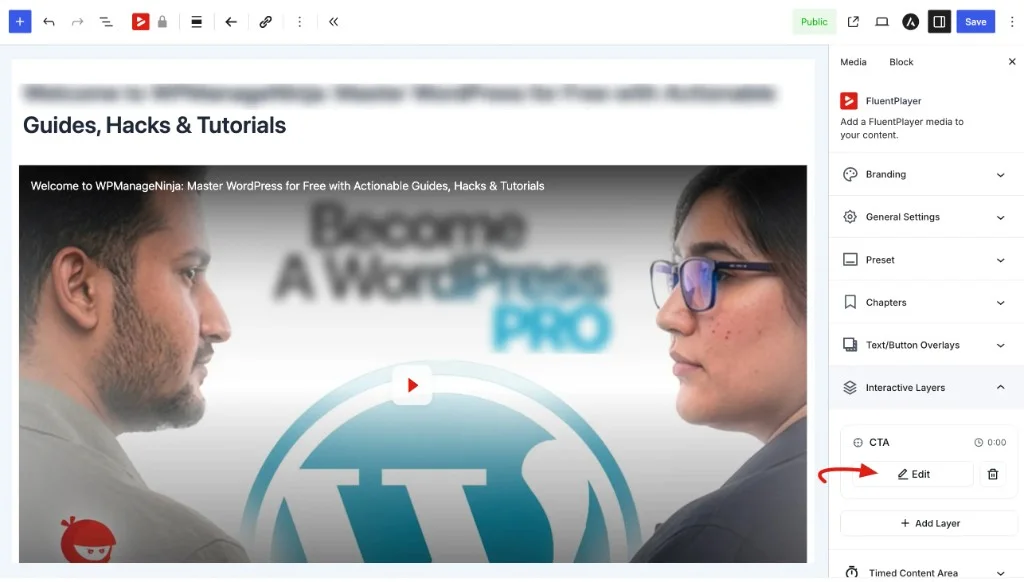Image resolution: width=1024 pixels, height=582 pixels.
Task: Edit the CTA interactive layer
Action: coord(913,474)
